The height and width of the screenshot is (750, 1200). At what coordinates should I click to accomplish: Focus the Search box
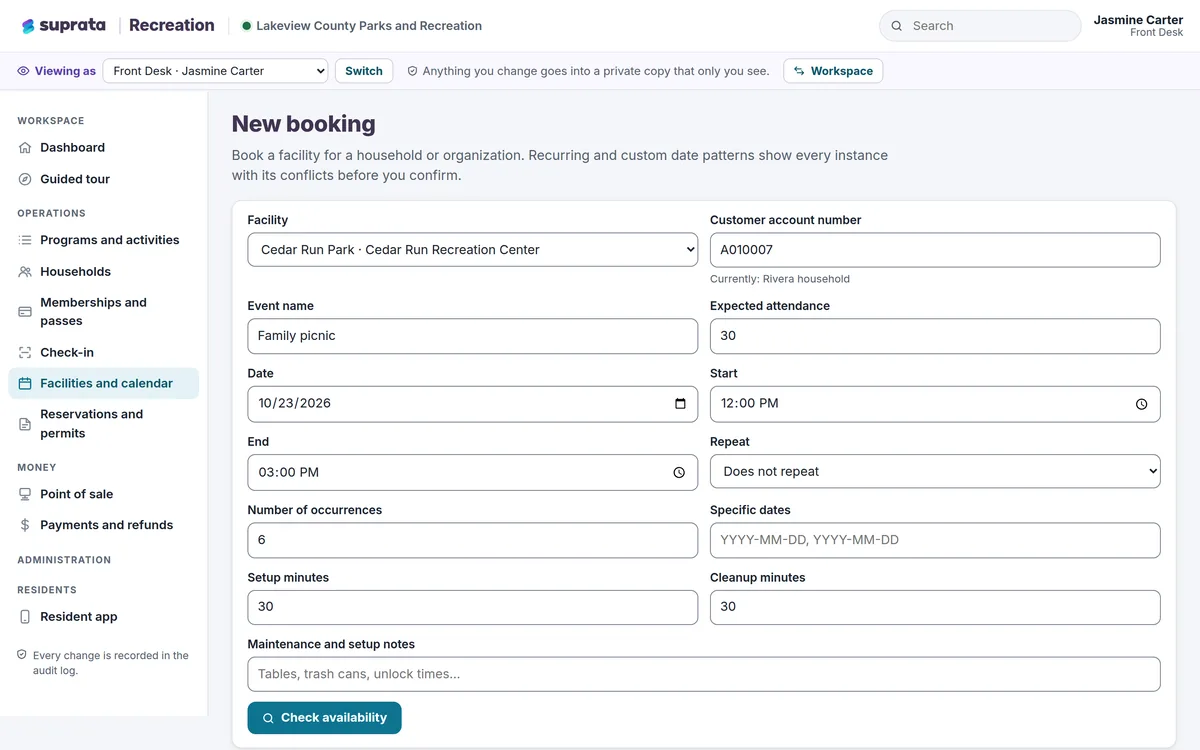tap(980, 26)
